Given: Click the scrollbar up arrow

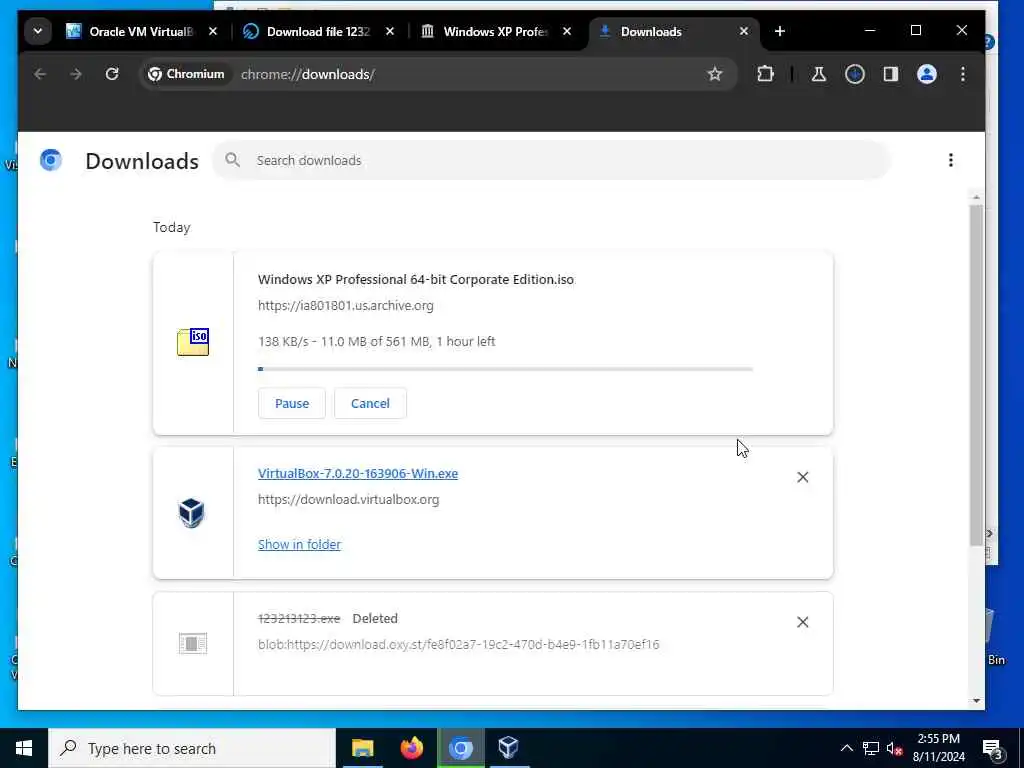Looking at the screenshot, I should click(x=976, y=197).
